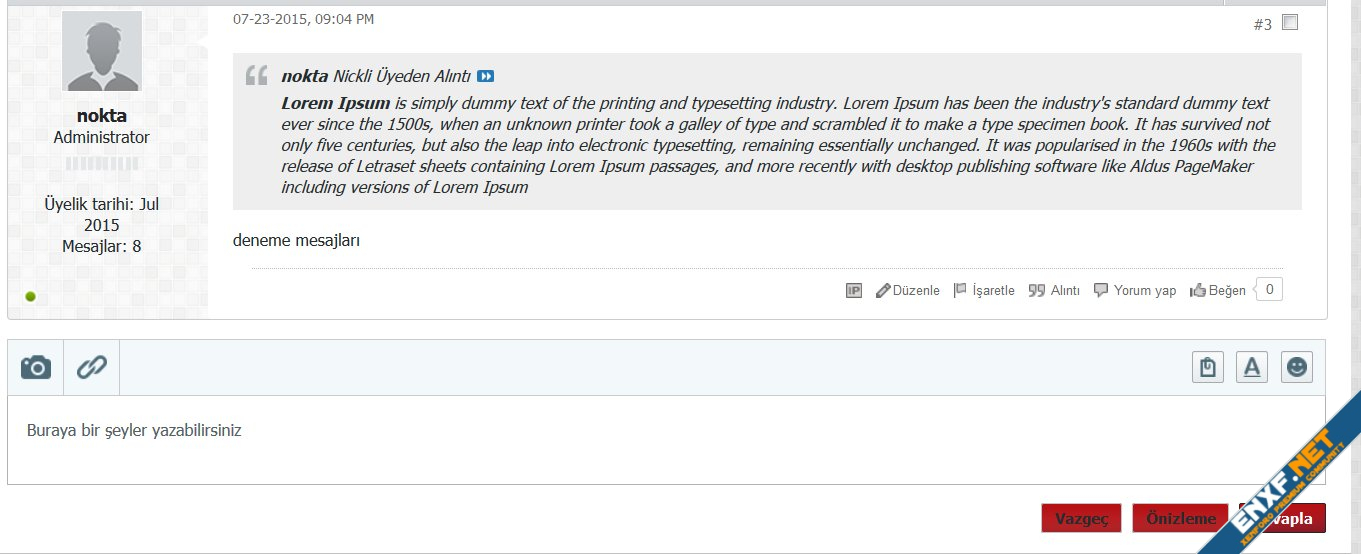The image size is (1361, 554).
Task: Click the Vazgeç cancel button
Action: (1081, 518)
